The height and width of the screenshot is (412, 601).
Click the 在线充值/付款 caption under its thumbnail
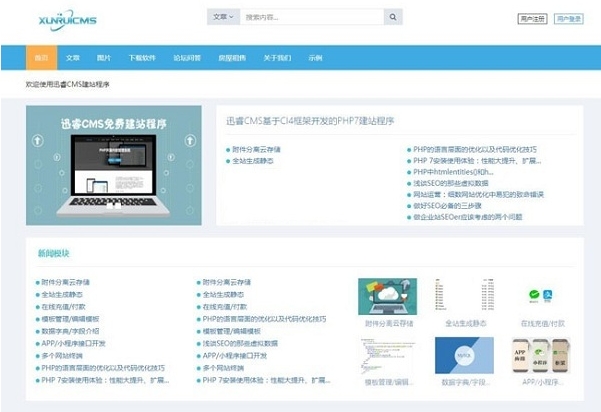point(542,323)
